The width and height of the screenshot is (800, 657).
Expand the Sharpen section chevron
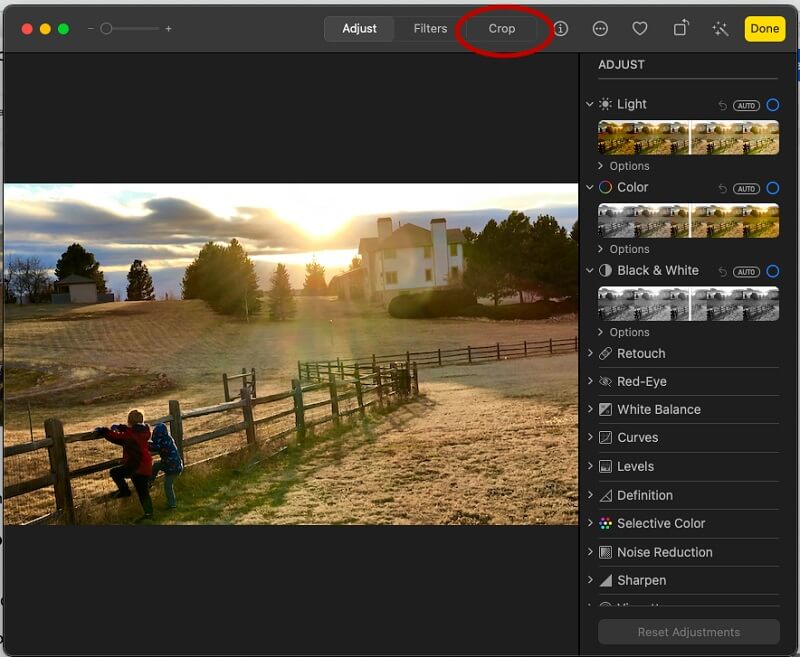click(590, 580)
